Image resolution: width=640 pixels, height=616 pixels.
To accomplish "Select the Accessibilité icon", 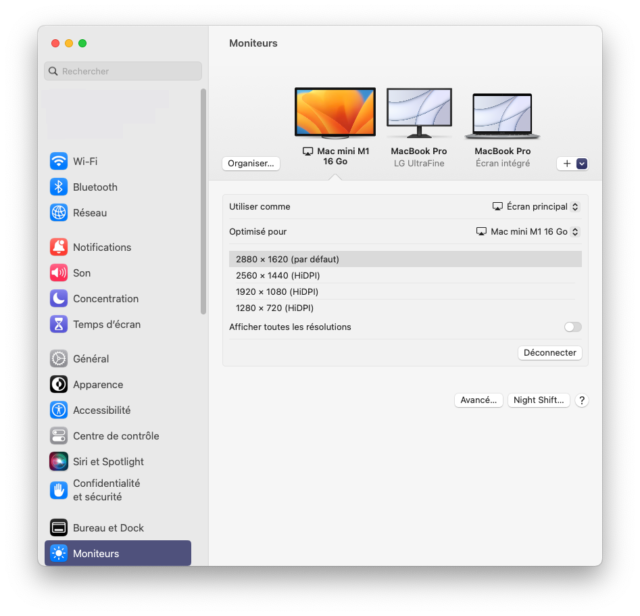I will pos(59,410).
